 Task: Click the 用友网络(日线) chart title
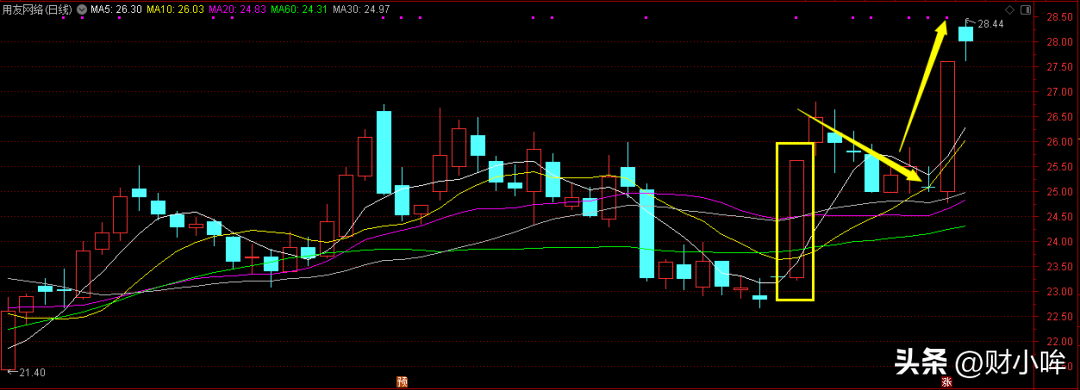[38, 10]
